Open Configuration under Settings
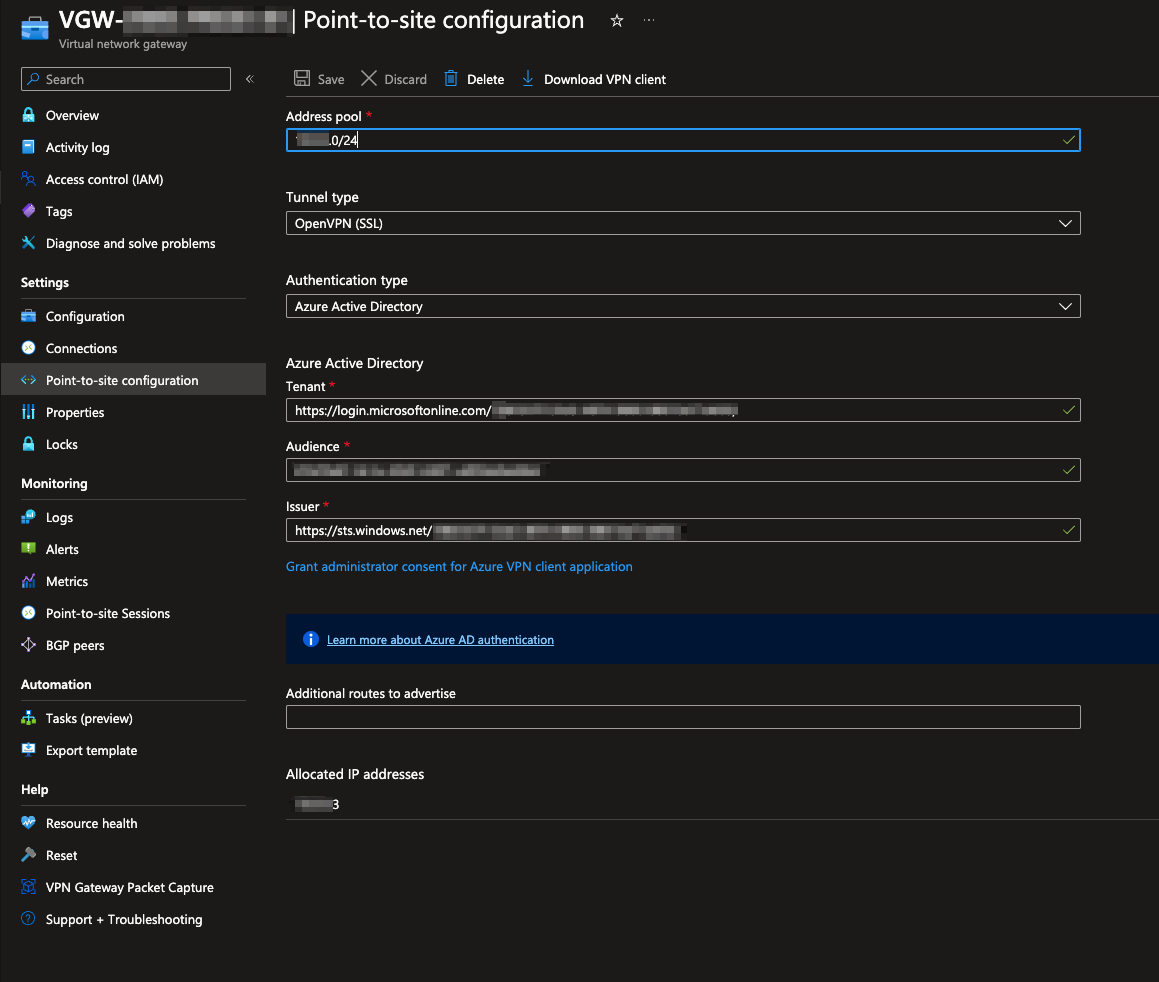Screen dimensions: 1159x982 85,316
